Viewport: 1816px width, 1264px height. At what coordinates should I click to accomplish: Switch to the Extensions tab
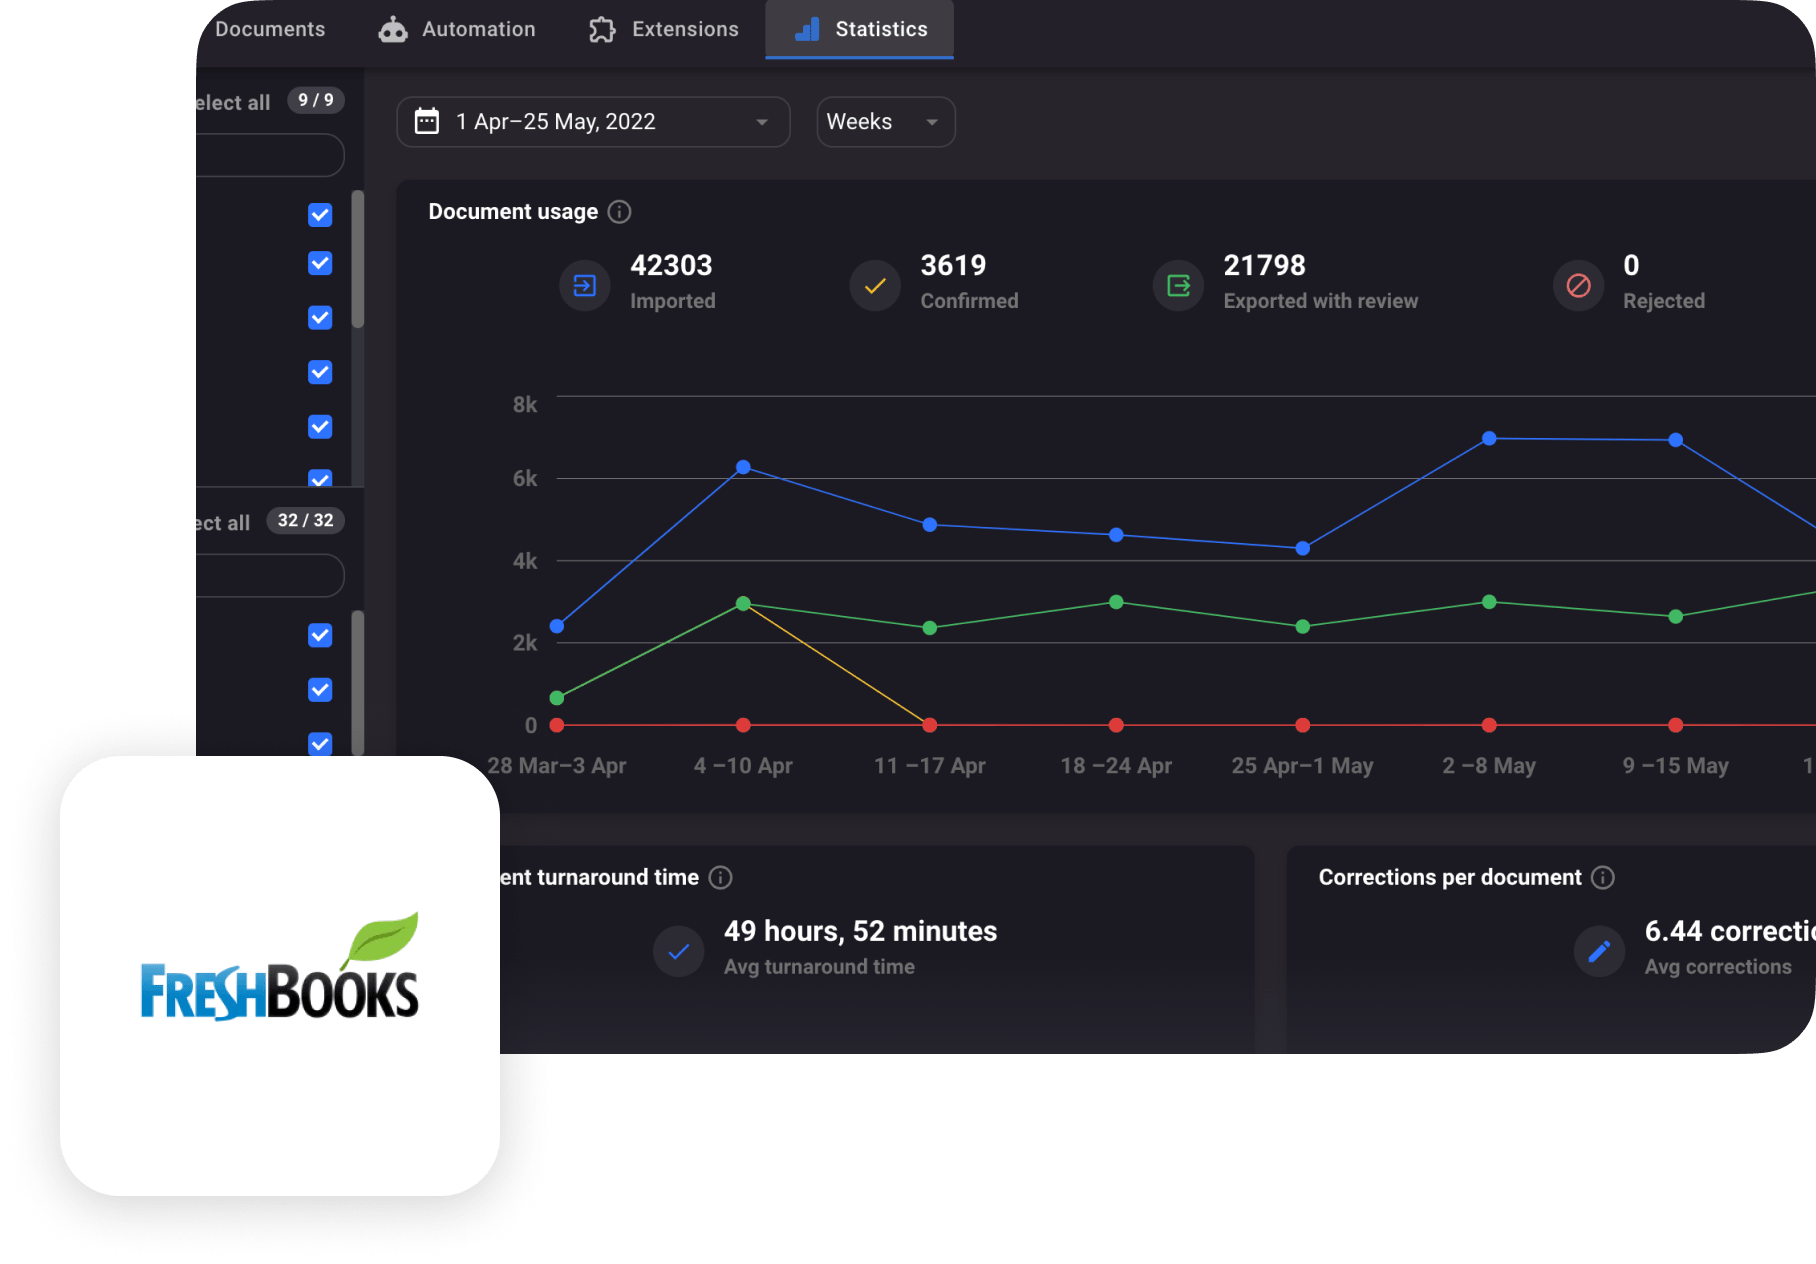tap(664, 30)
